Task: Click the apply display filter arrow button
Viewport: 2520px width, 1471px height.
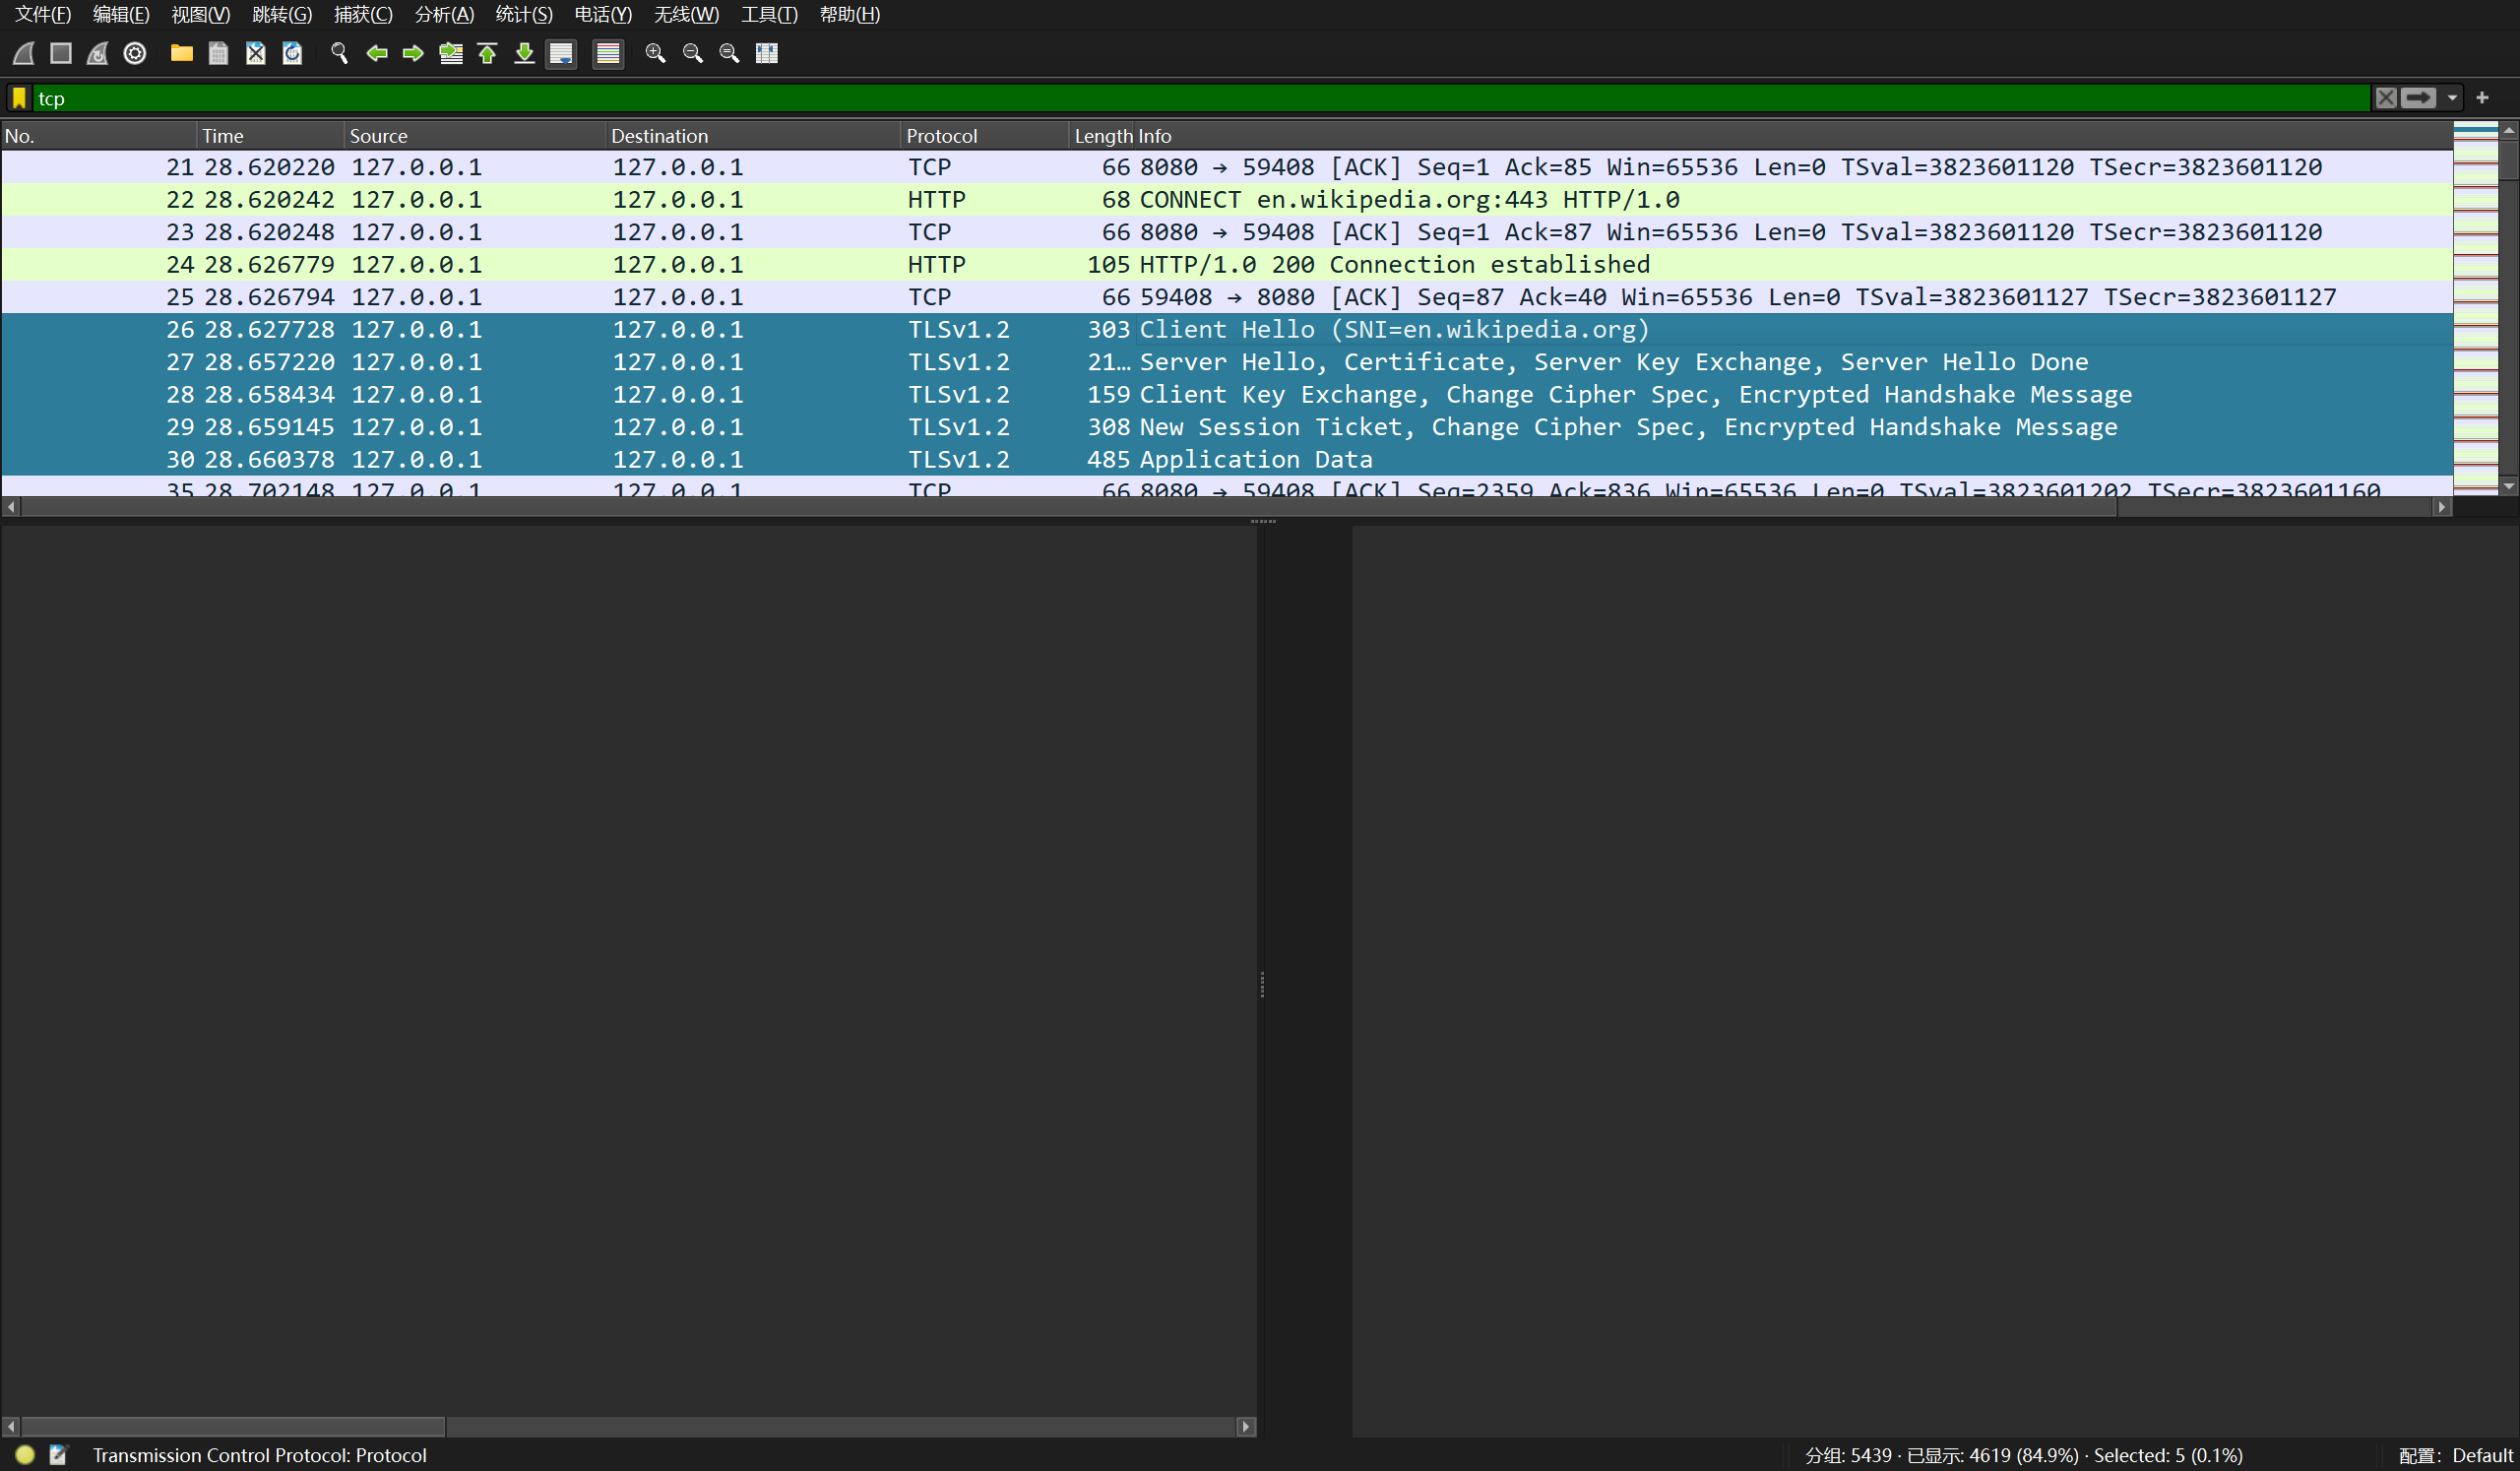Action: coord(2419,98)
